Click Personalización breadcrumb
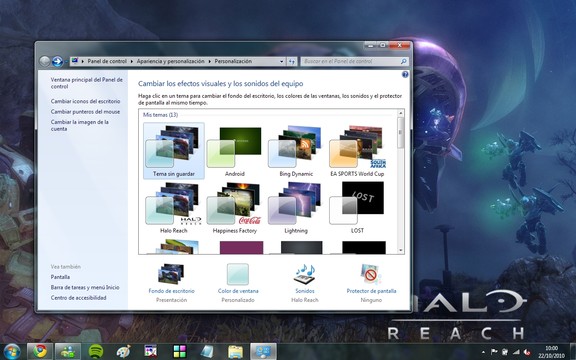This screenshot has height=360, width=576. pos(233,61)
